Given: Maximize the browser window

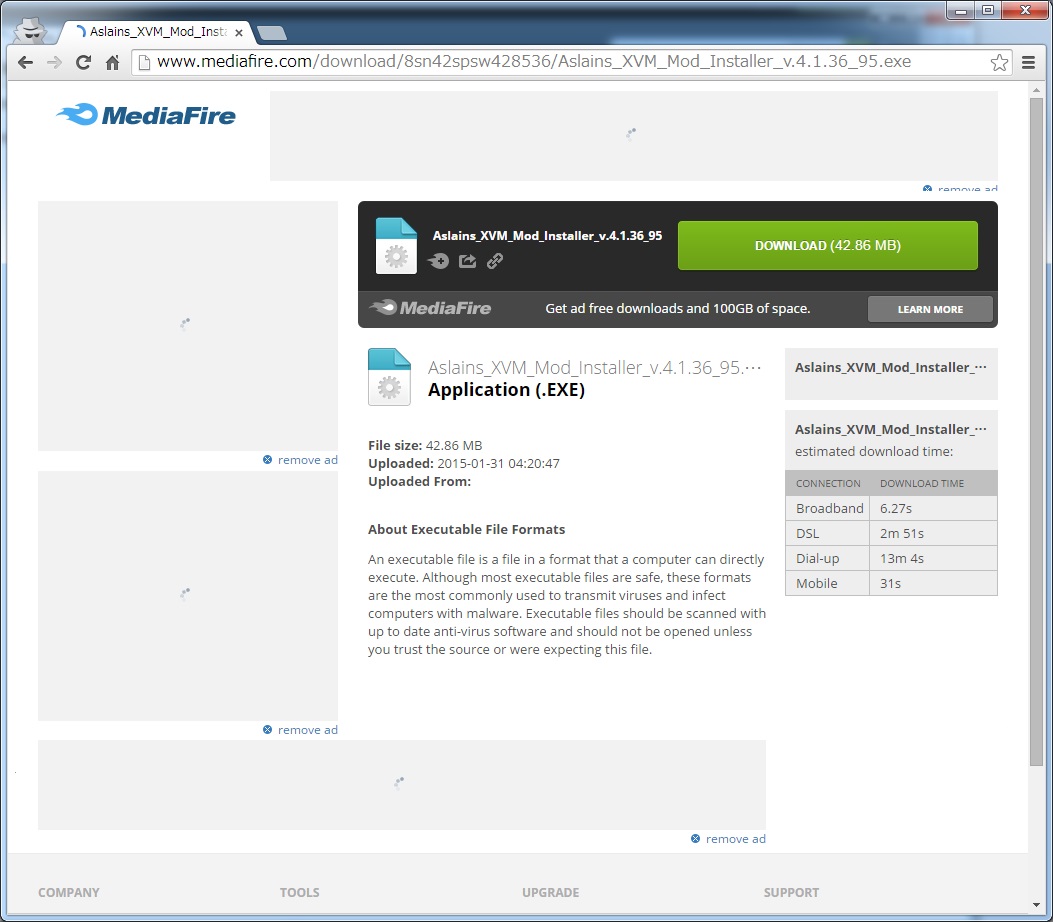Looking at the screenshot, I should pos(988,11).
